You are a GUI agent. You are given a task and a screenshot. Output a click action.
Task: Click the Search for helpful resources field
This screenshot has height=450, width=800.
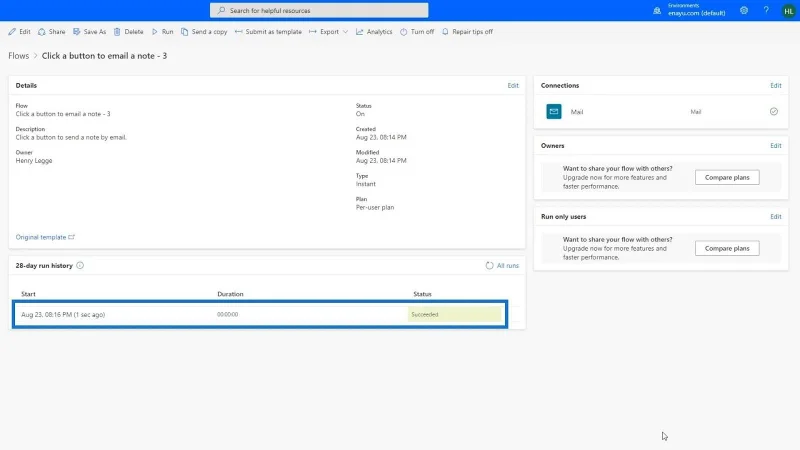(x=319, y=10)
